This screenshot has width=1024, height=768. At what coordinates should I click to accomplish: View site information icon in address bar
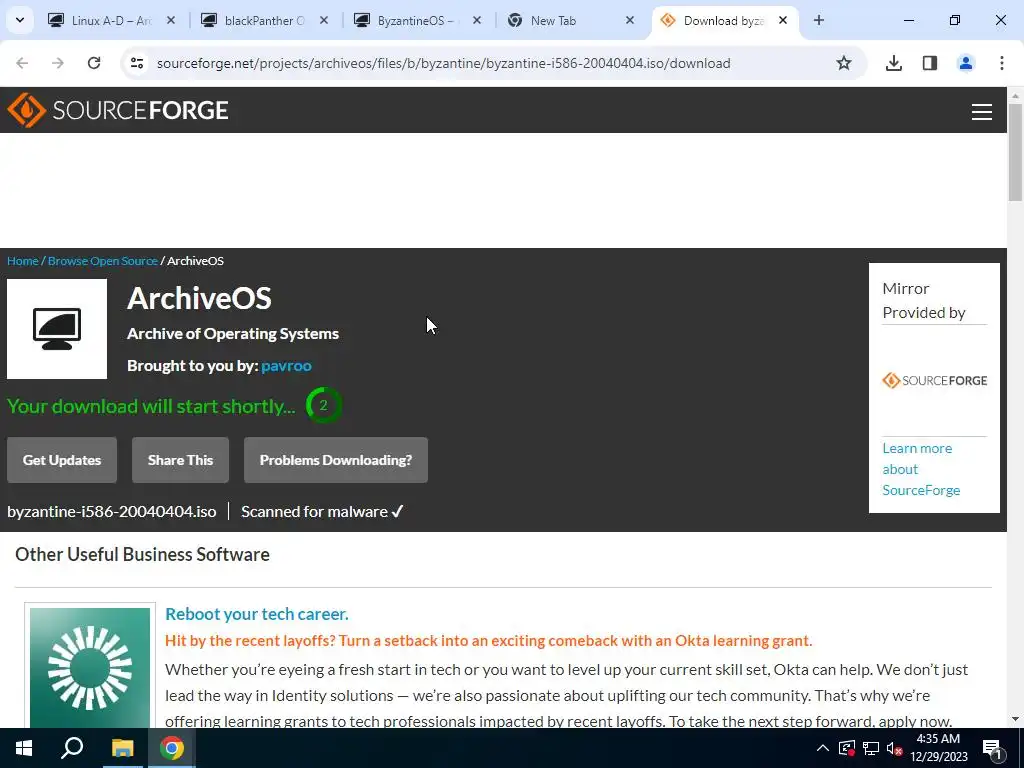137,63
